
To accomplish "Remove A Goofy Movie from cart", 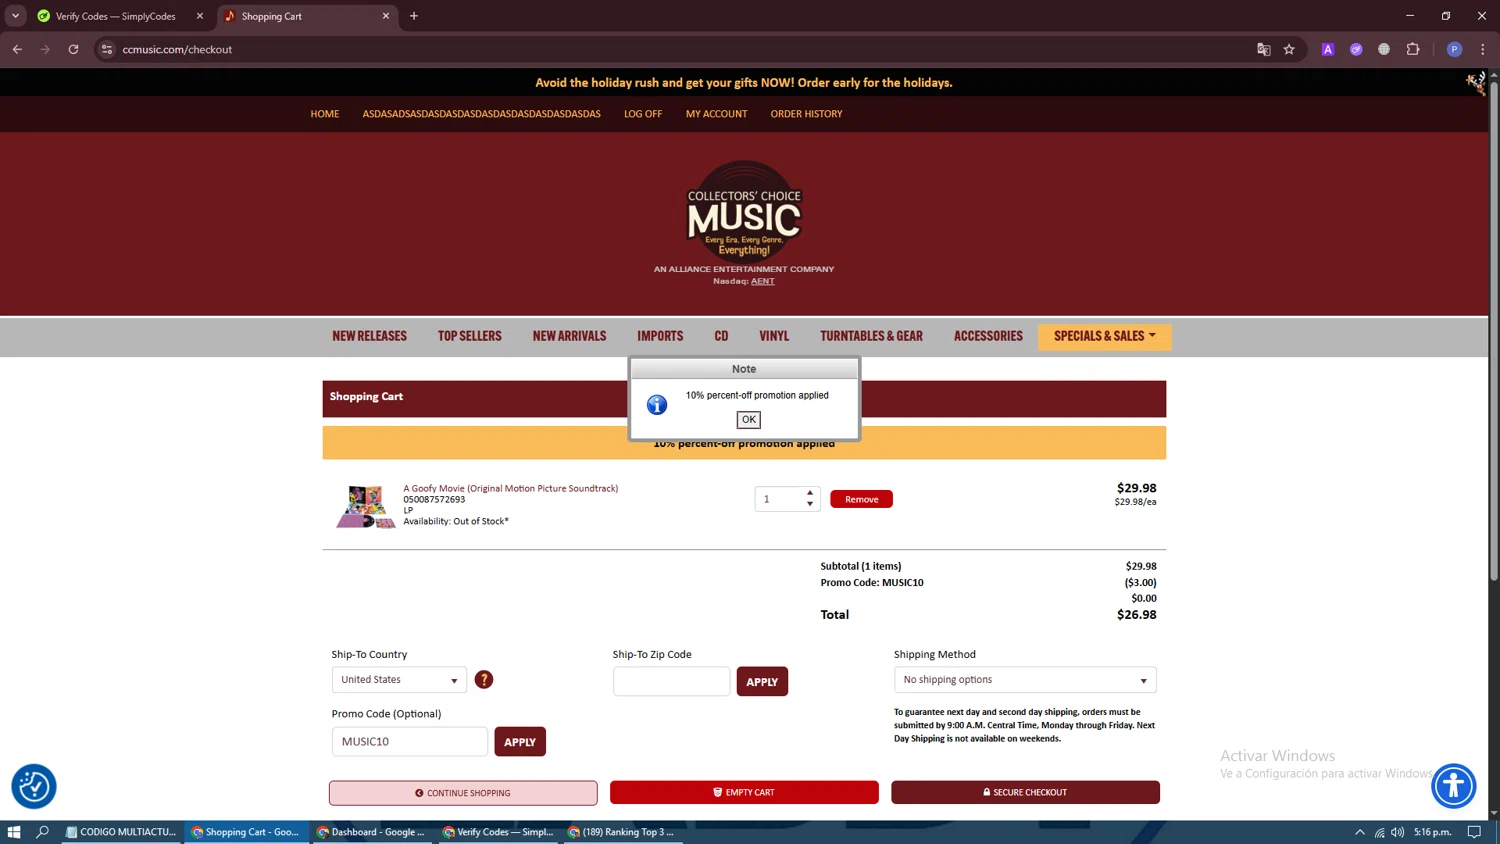I will coord(861,499).
